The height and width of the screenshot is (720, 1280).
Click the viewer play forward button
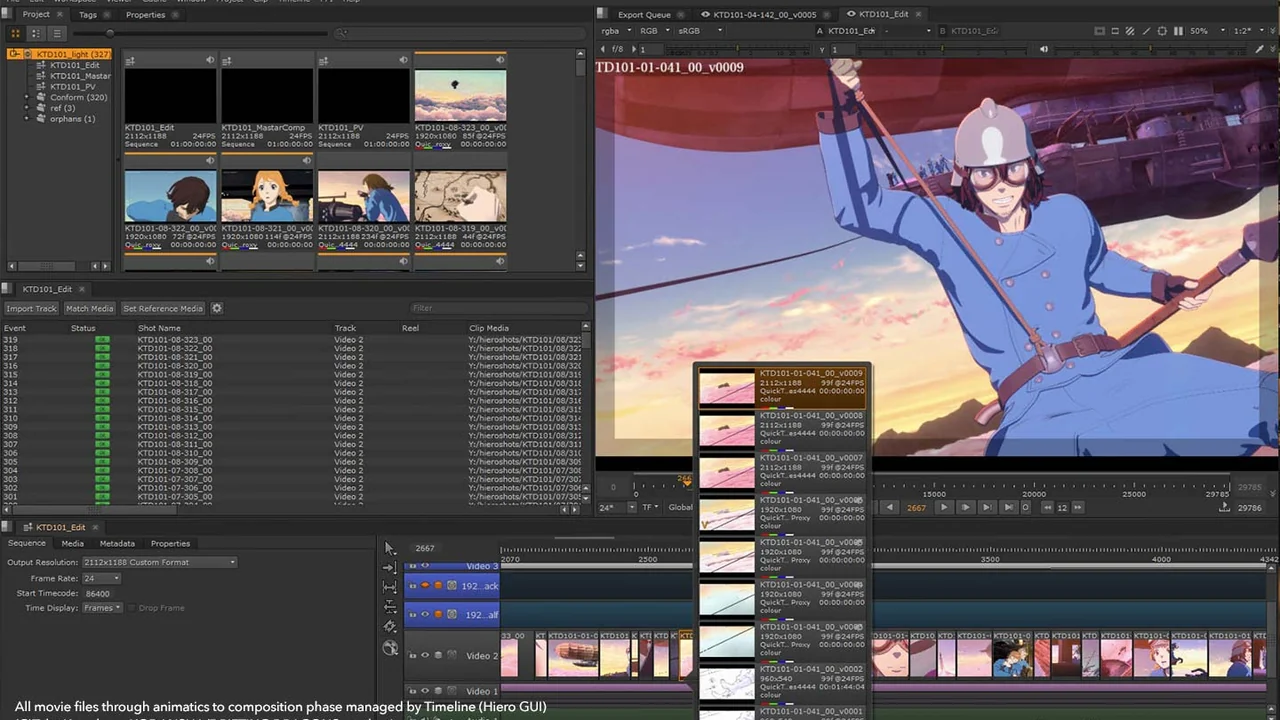[x=943, y=507]
